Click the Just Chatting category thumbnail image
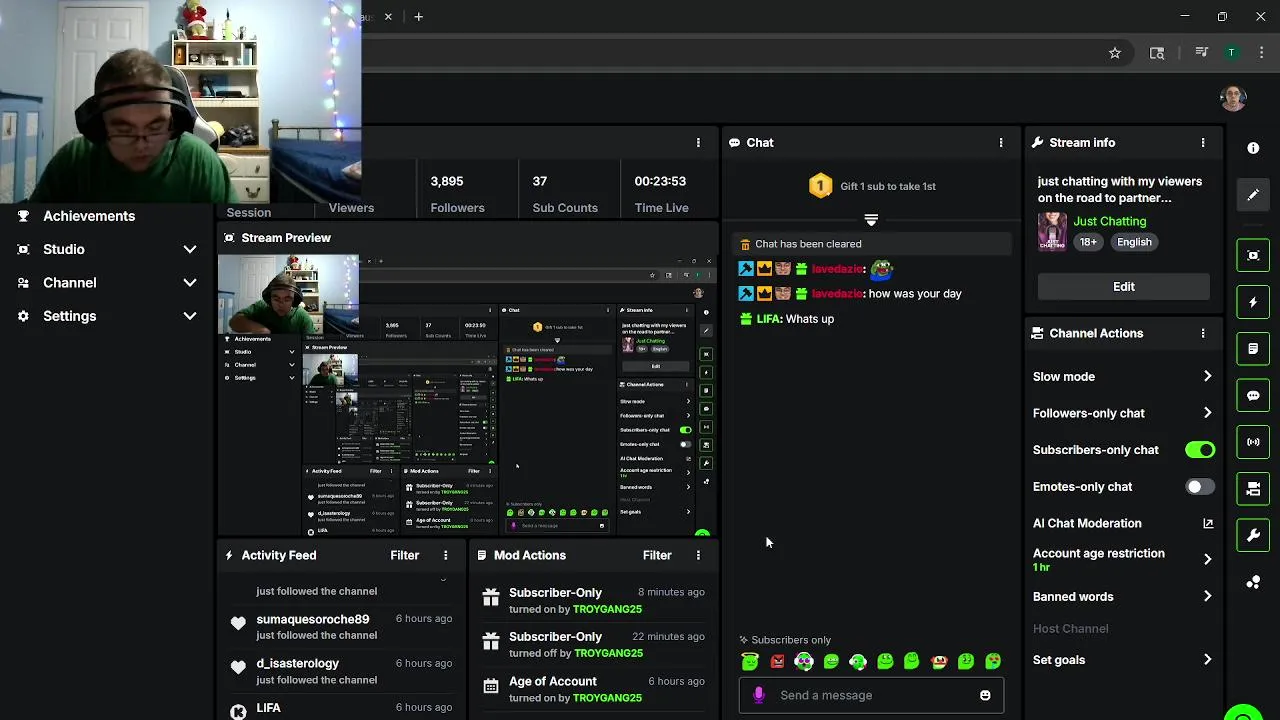This screenshot has width=1280, height=720. click(x=1052, y=231)
